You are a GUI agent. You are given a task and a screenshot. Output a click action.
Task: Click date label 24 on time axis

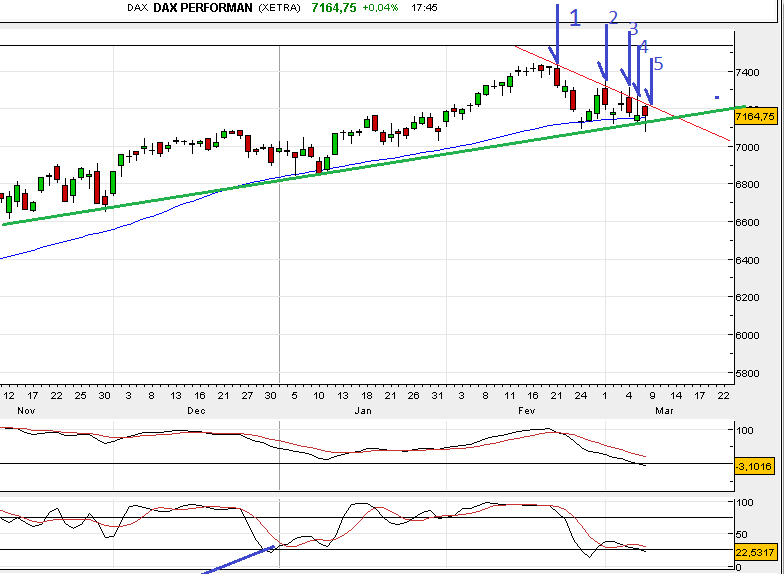click(x=580, y=396)
